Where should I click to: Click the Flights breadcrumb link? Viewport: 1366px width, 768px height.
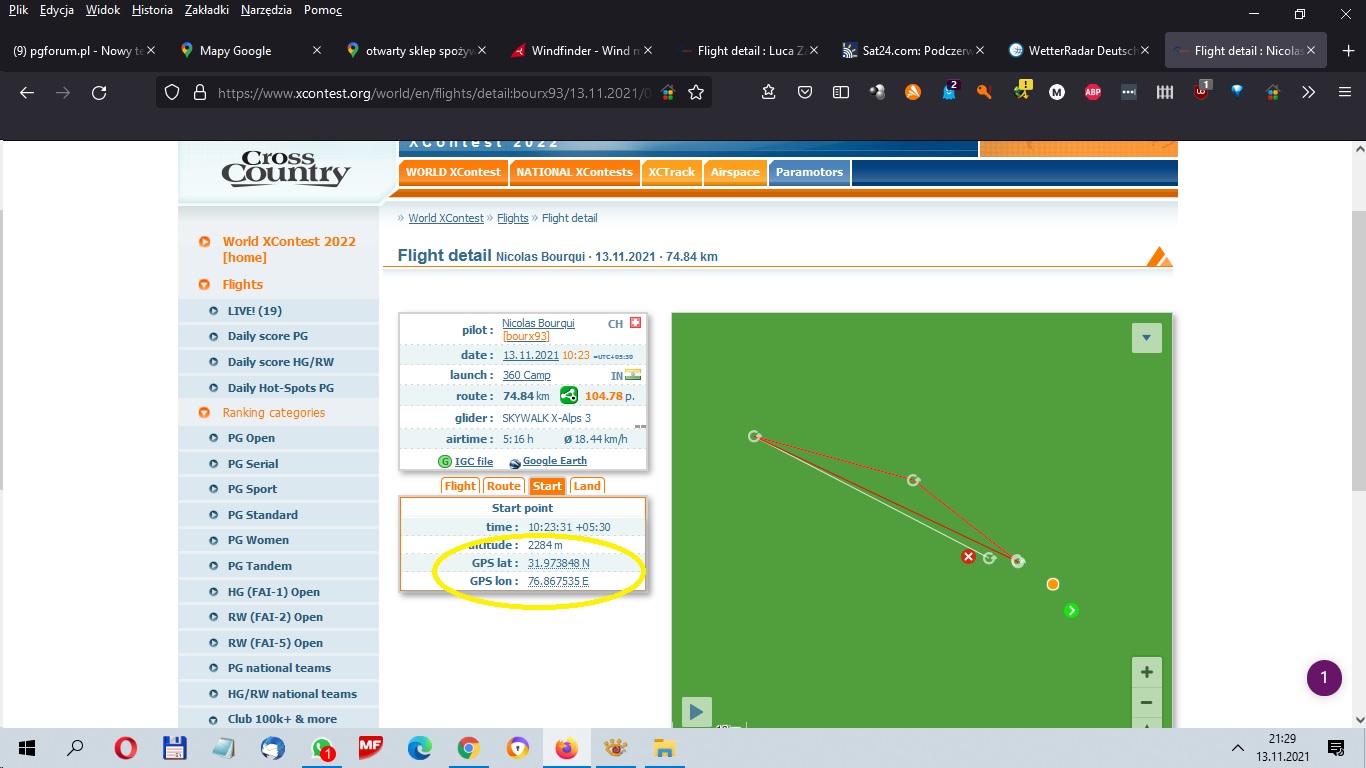(512, 218)
